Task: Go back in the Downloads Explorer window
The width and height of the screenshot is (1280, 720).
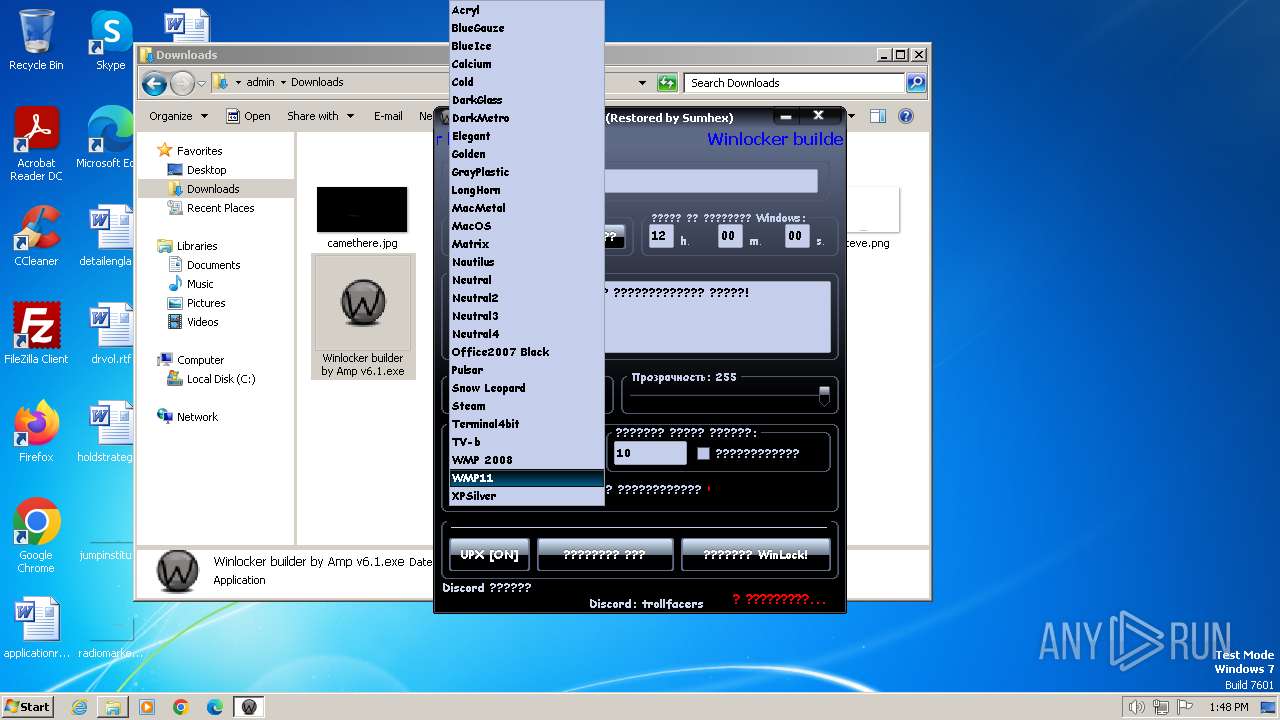Action: tap(154, 83)
